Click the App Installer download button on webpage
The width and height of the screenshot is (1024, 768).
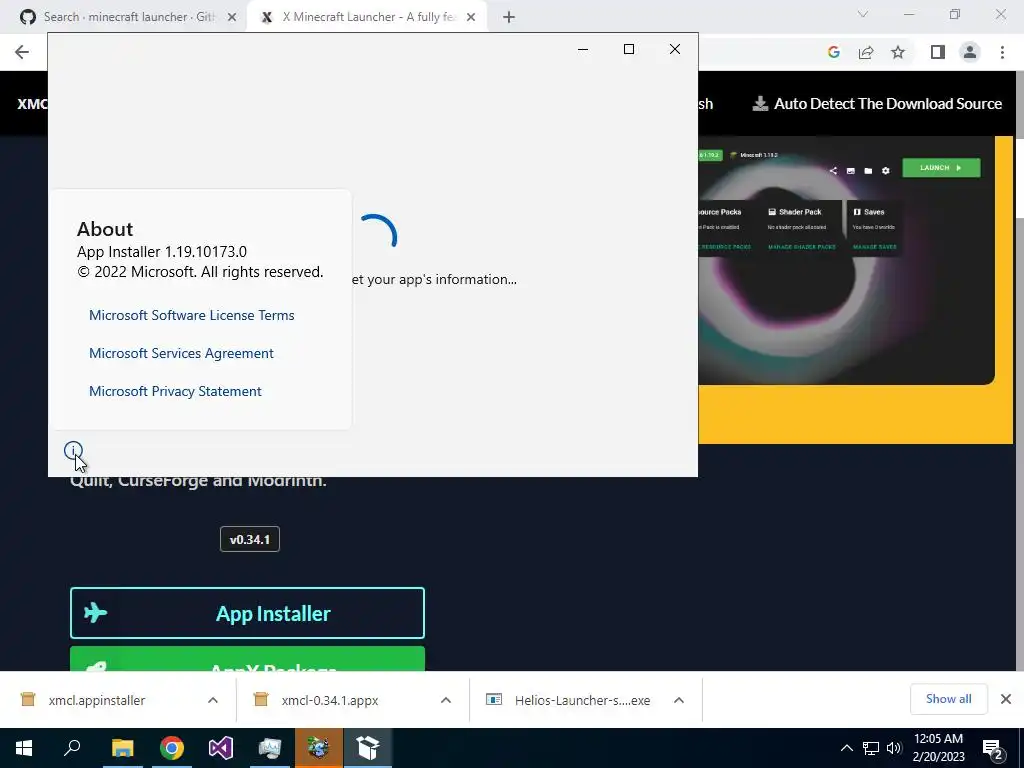(x=248, y=613)
